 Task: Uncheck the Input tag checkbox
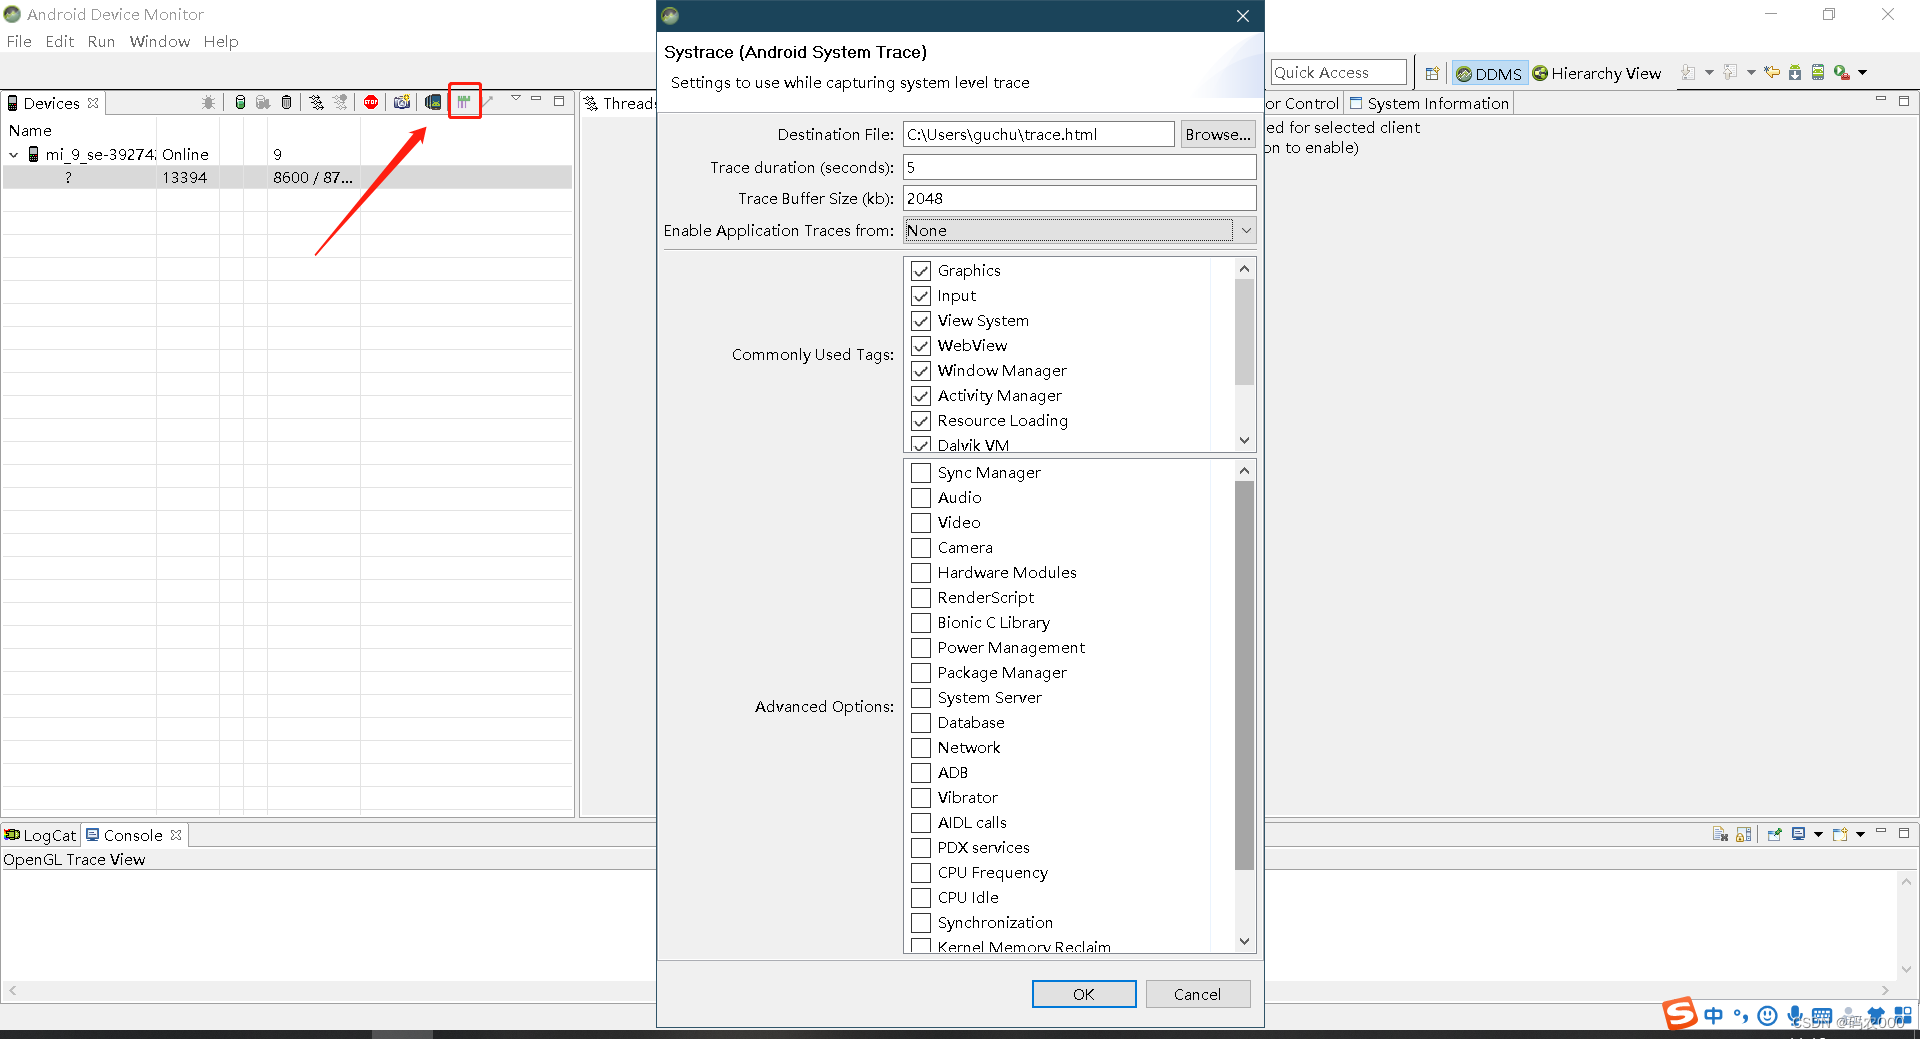pos(921,296)
